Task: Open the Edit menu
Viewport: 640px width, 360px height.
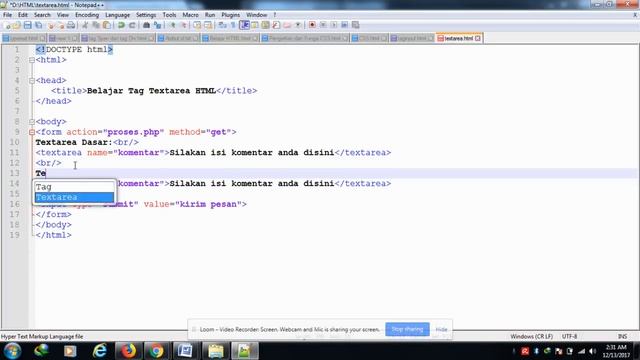Action: pyautogui.click(x=23, y=15)
